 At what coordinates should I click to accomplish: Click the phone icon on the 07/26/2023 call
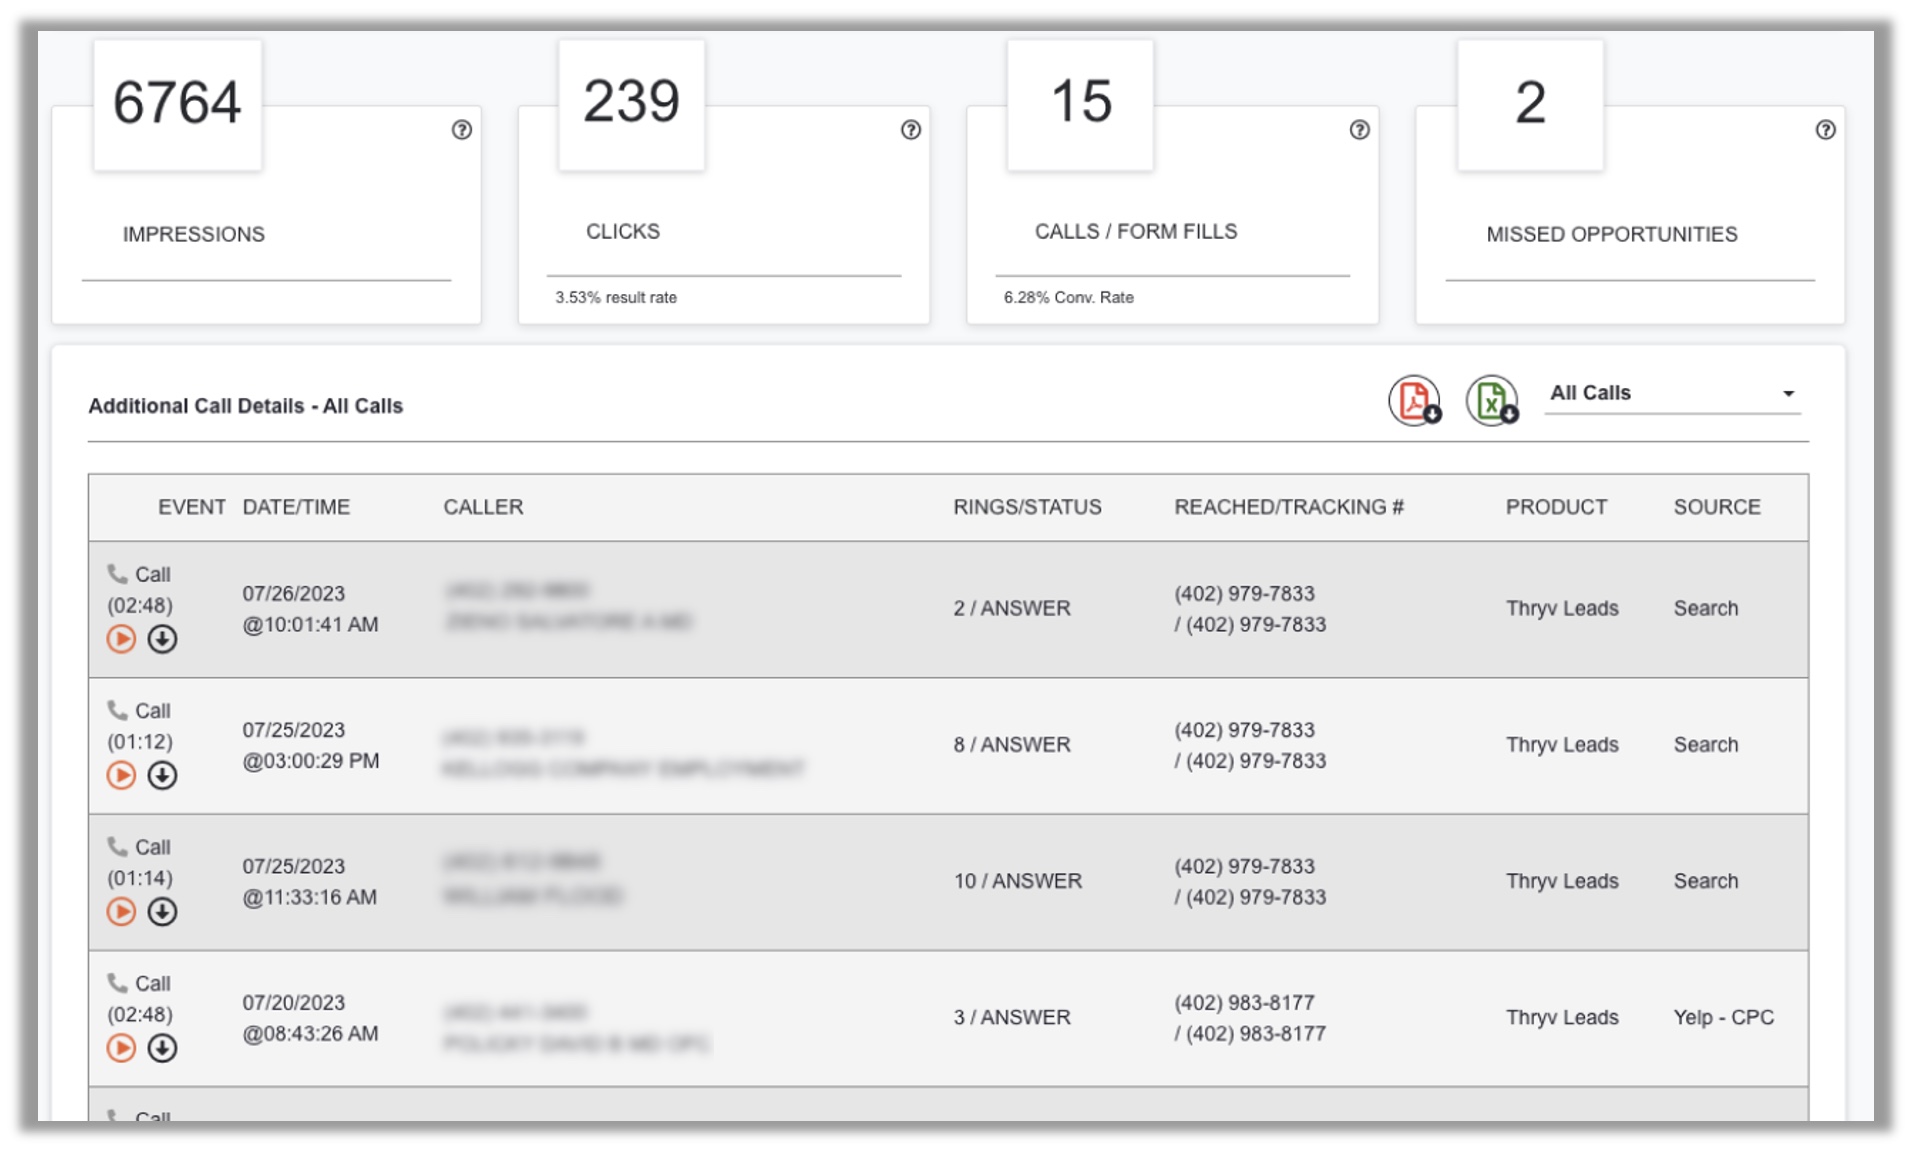click(x=117, y=573)
